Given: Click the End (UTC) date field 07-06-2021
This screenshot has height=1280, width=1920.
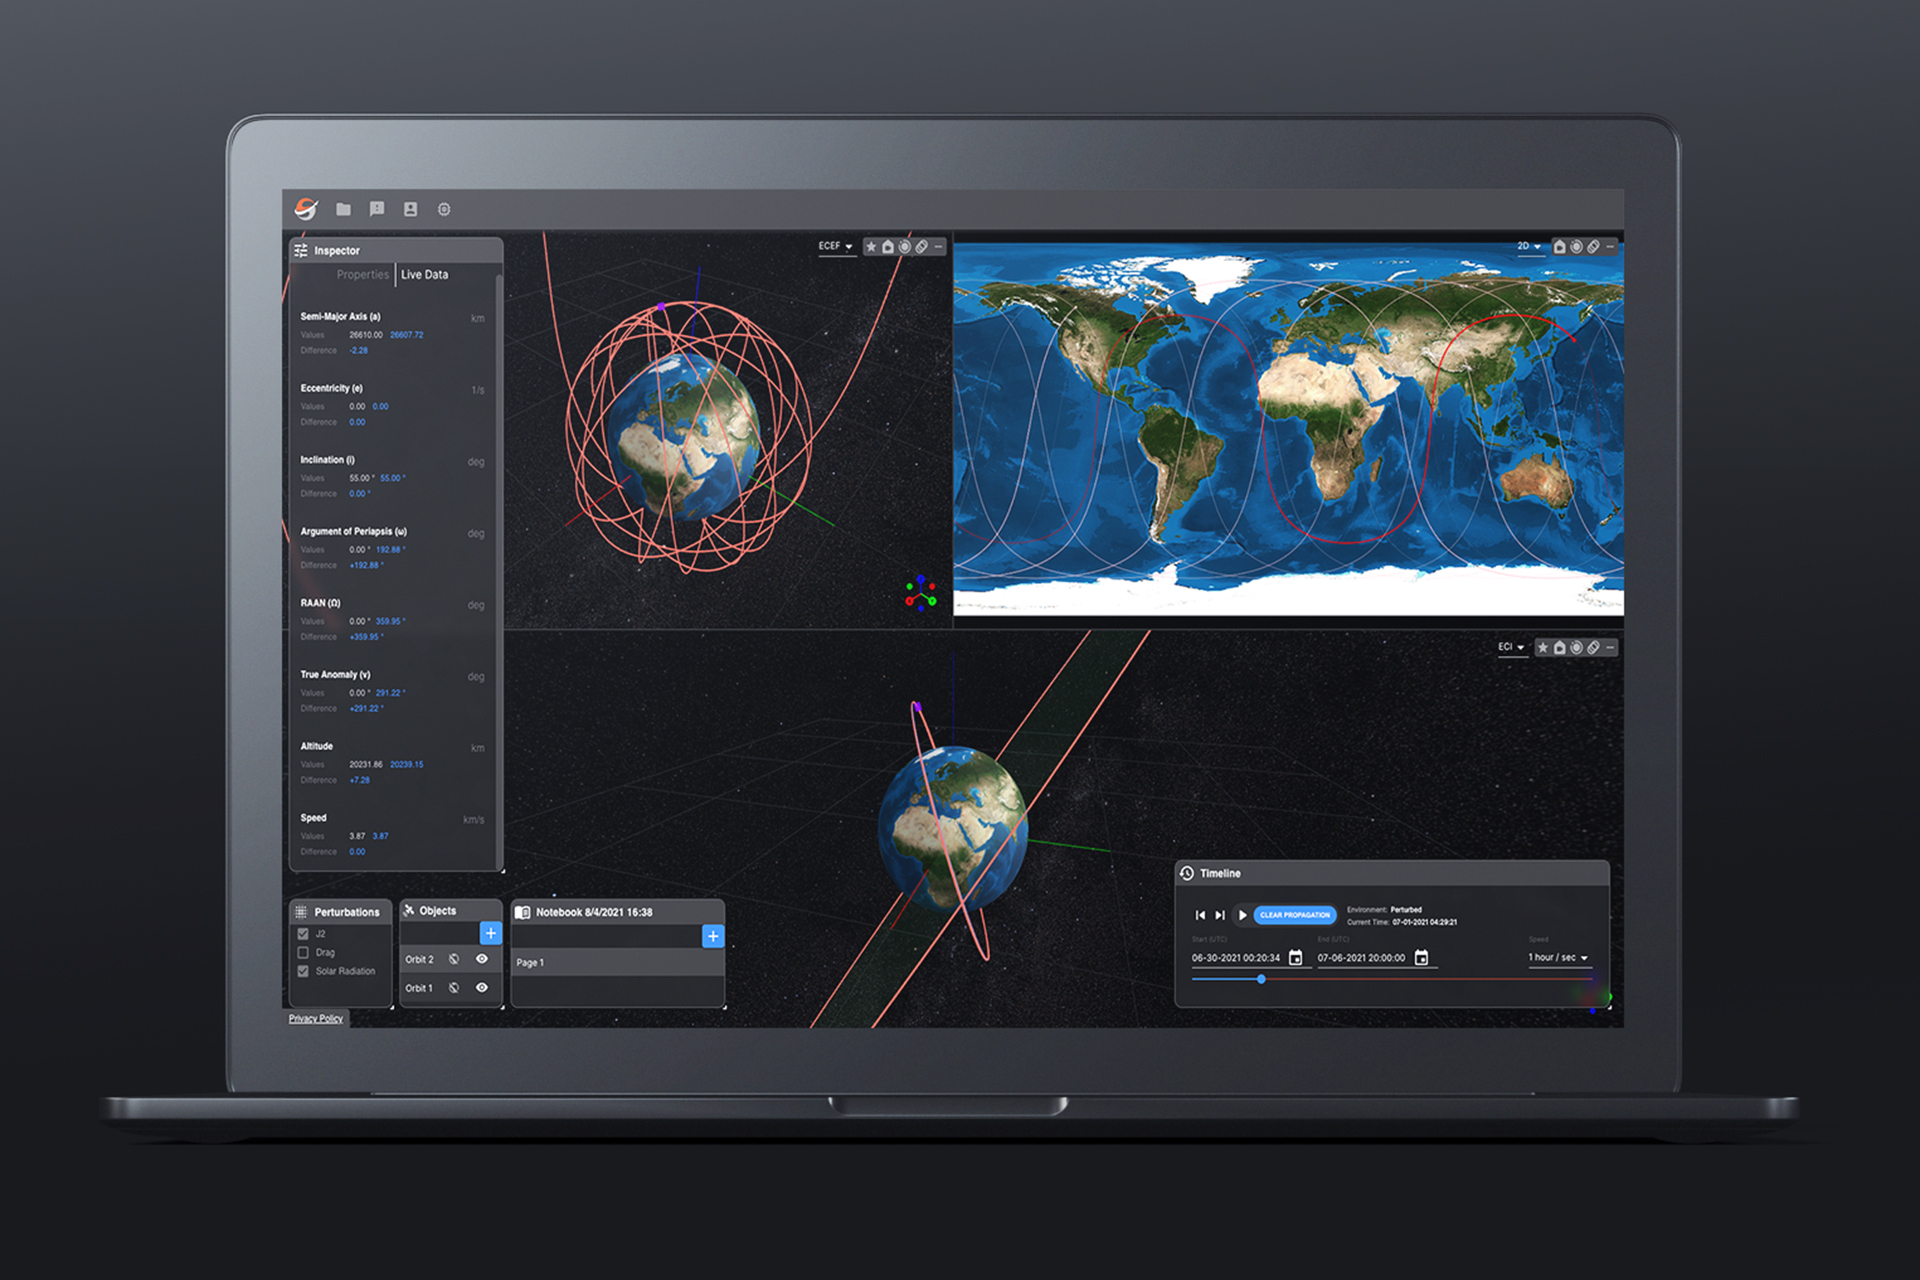Looking at the screenshot, I should pyautogui.click(x=1361, y=958).
